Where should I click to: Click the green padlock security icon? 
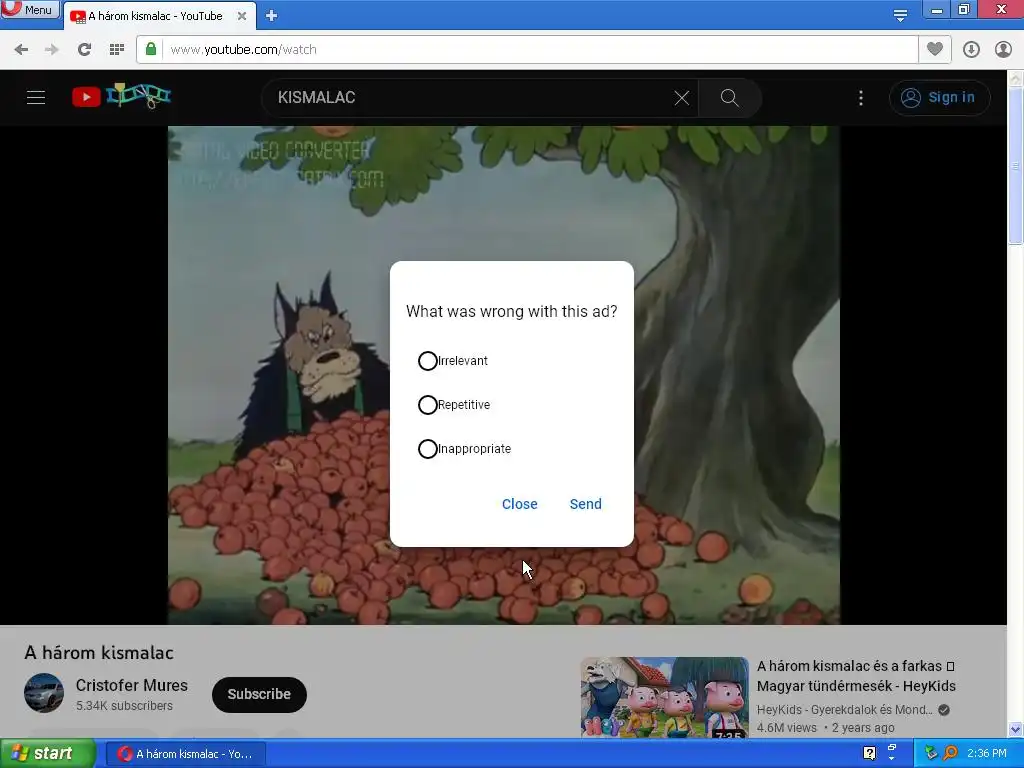151,49
